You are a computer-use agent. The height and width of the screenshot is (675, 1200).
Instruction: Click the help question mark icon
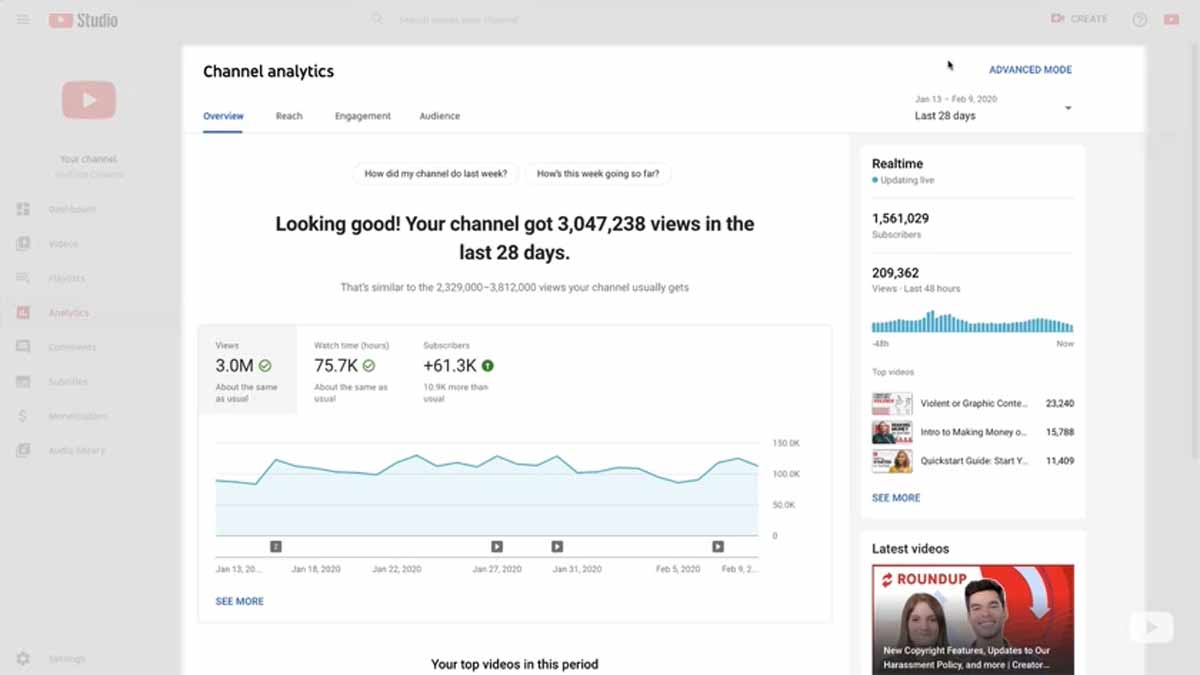1139,20
